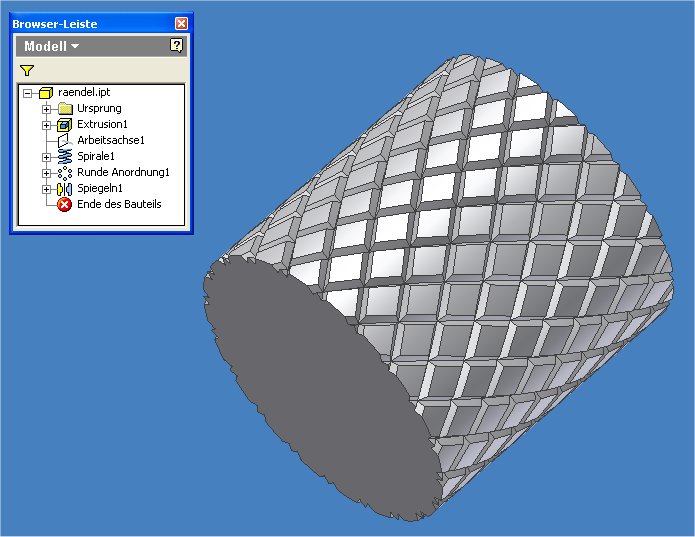Select the Ende des Bauteils label
Screen dimensions: 695x537
119,204
